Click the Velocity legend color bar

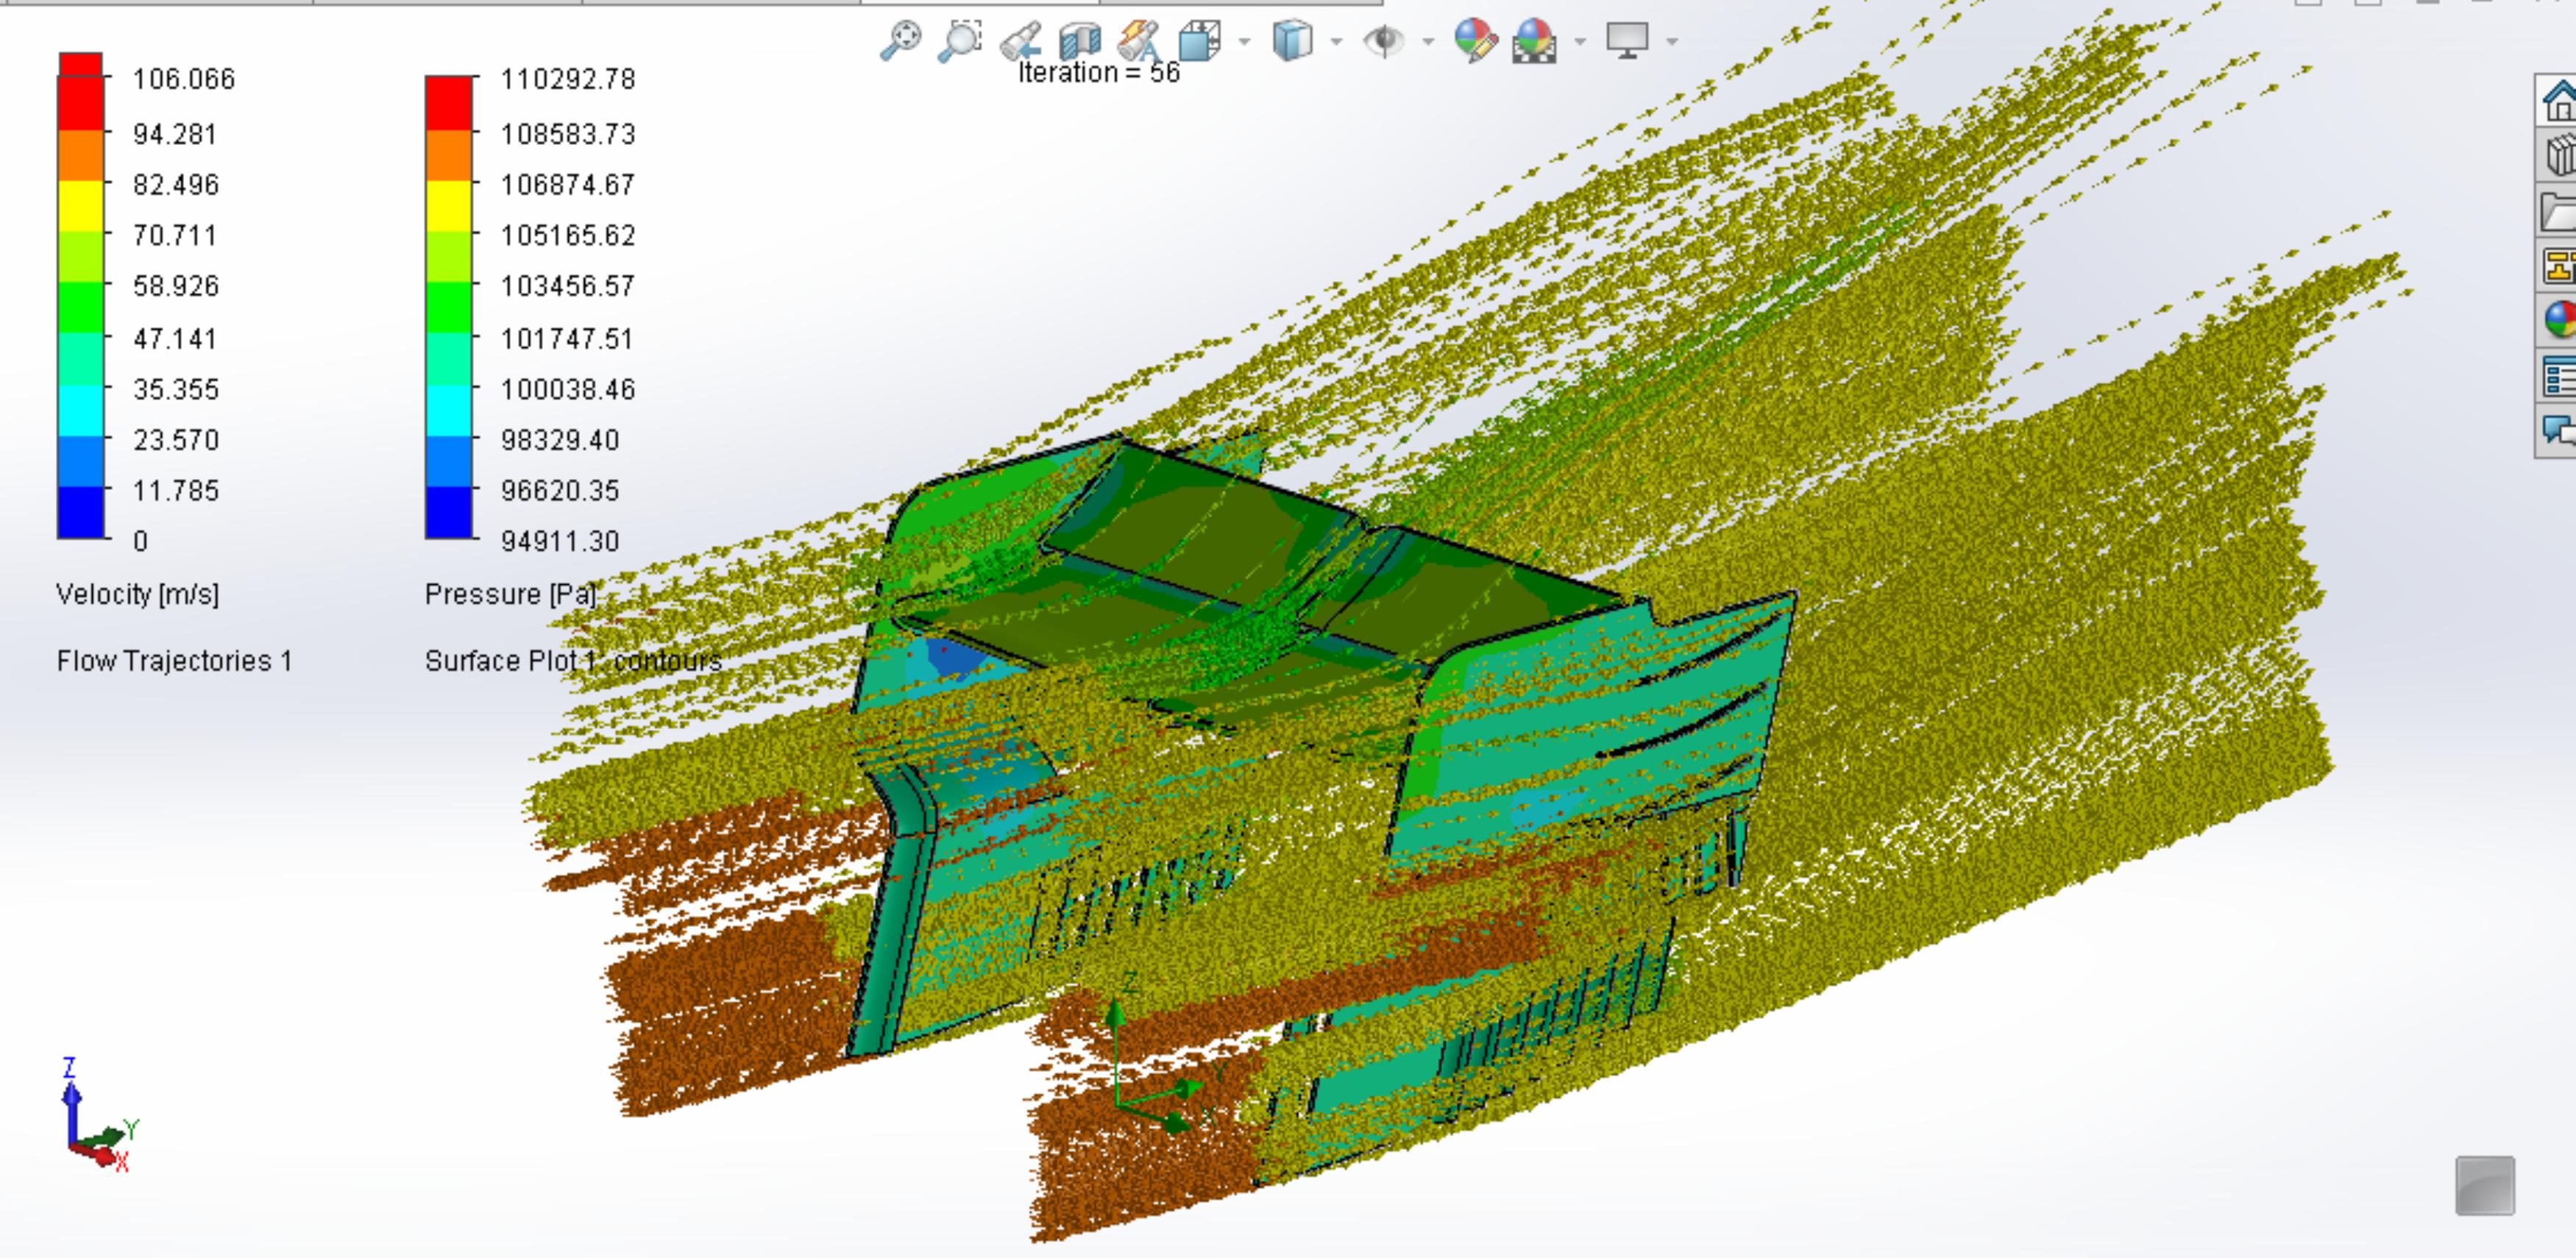pos(81,296)
